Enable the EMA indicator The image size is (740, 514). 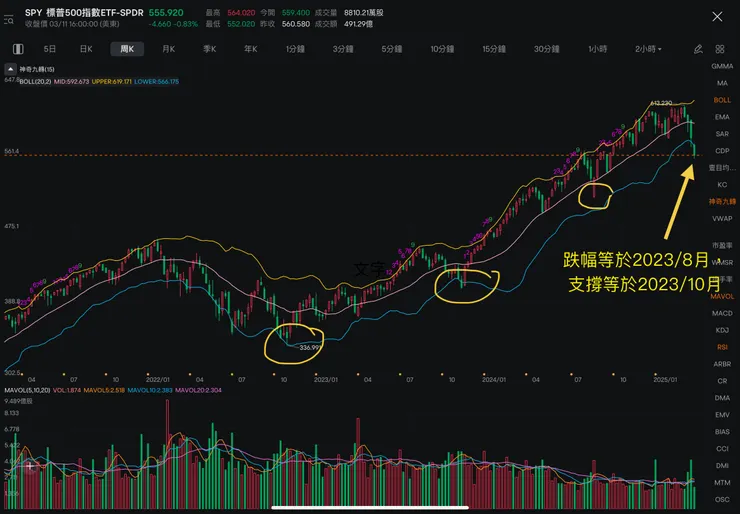[x=722, y=117]
